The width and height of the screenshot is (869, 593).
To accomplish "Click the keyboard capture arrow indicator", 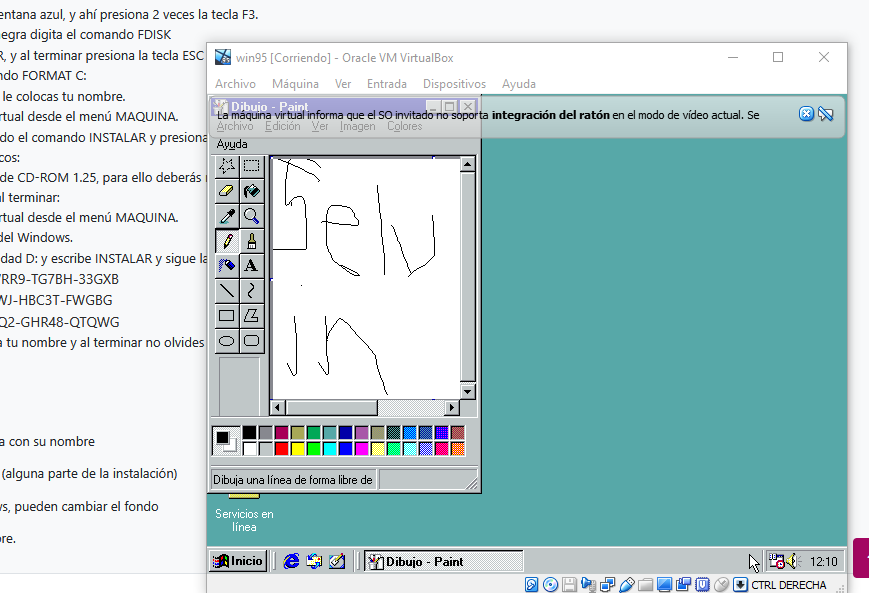I will point(740,585).
